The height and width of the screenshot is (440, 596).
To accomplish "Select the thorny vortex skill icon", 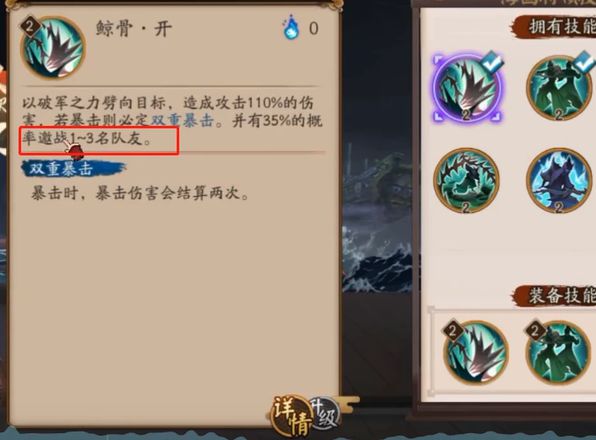I will (x=466, y=180).
